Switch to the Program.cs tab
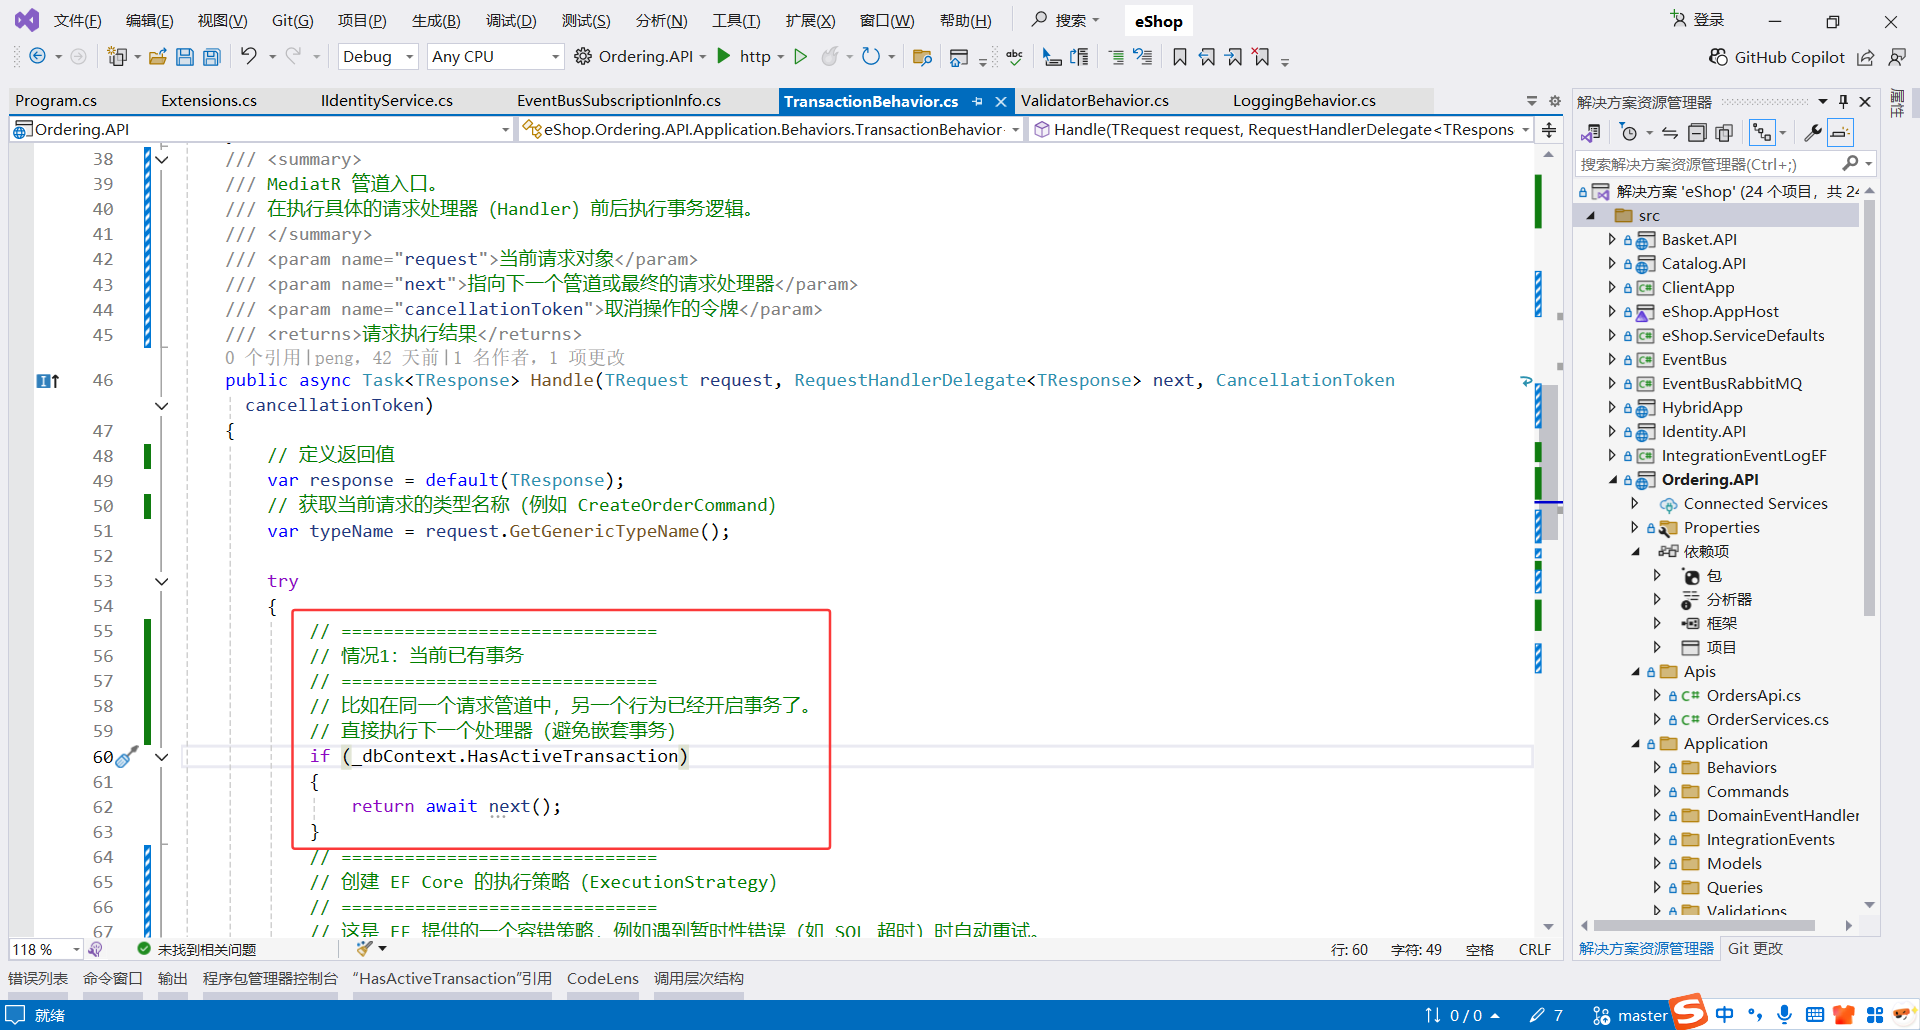Screen dimensions: 1920x1030 56,101
